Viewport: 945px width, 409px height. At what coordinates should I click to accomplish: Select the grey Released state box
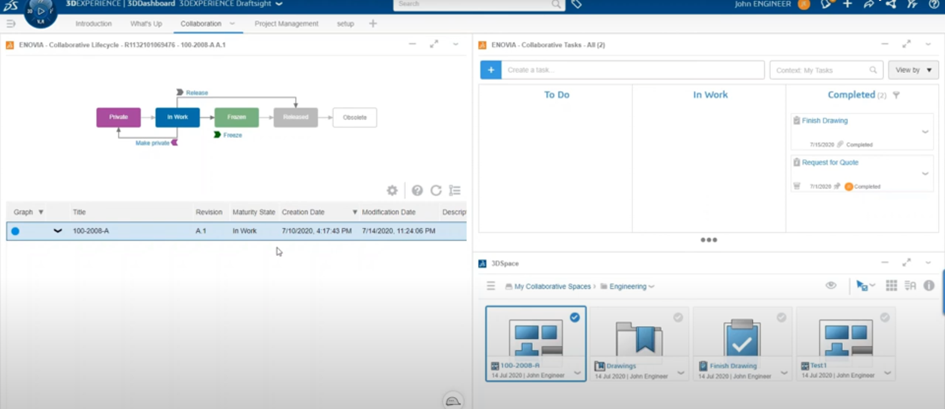pyautogui.click(x=295, y=117)
